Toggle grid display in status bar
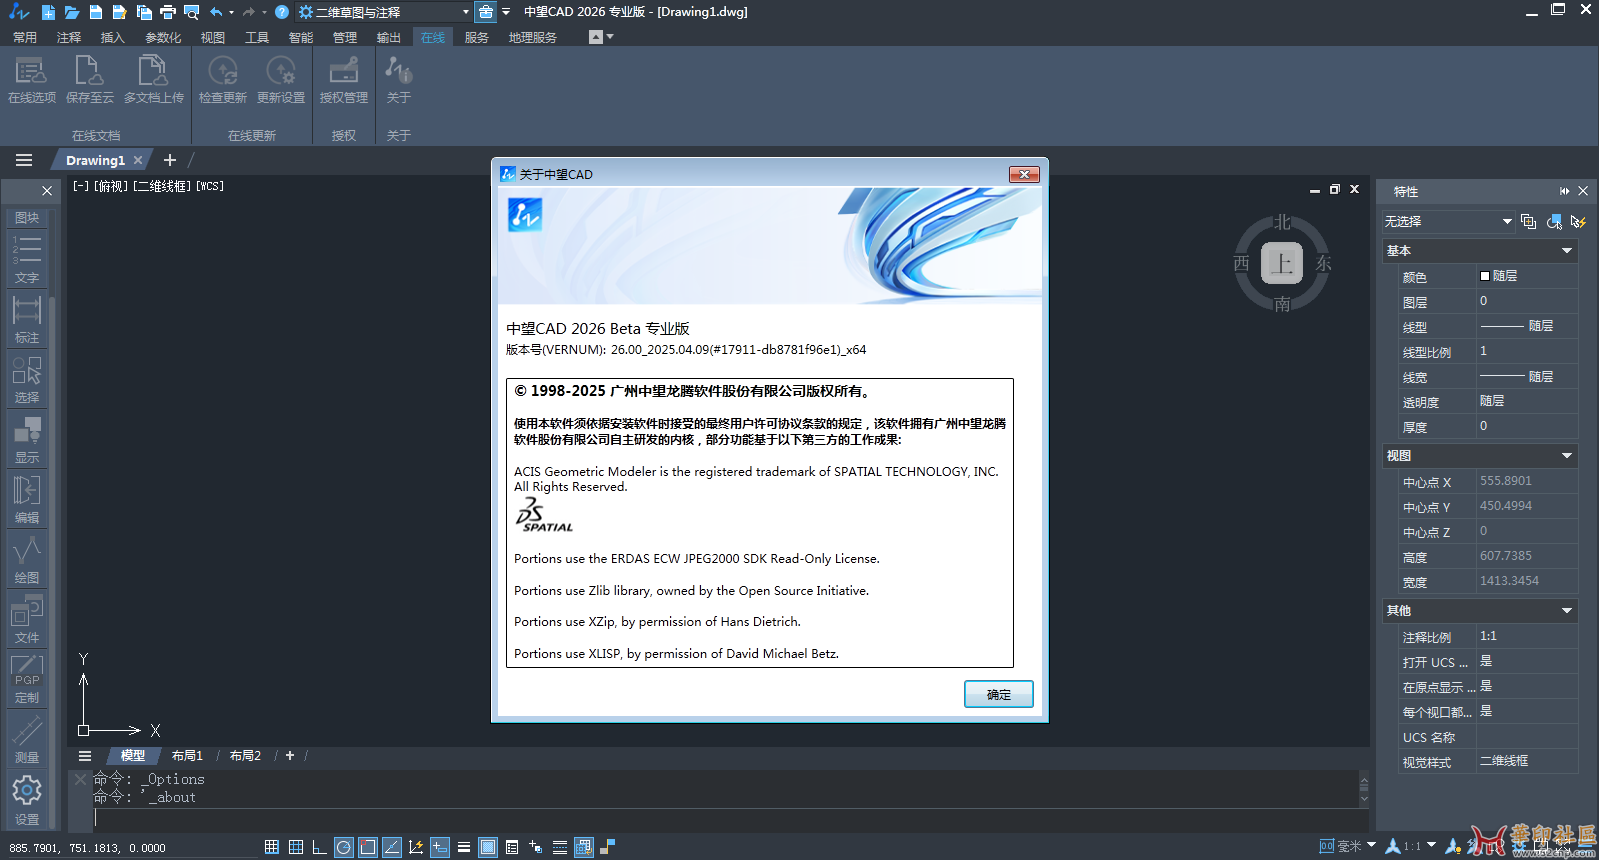 click(295, 847)
